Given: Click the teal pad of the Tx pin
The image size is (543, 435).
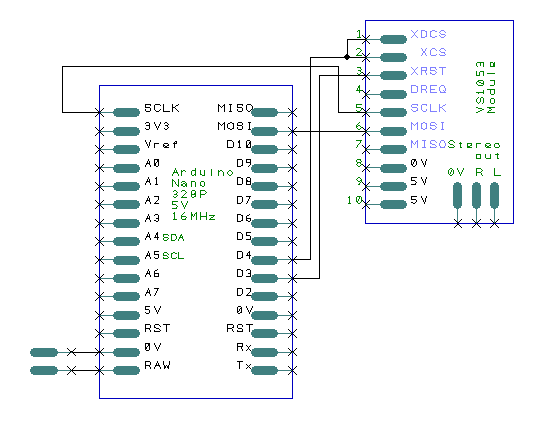Looking at the screenshot, I should coord(265,371).
